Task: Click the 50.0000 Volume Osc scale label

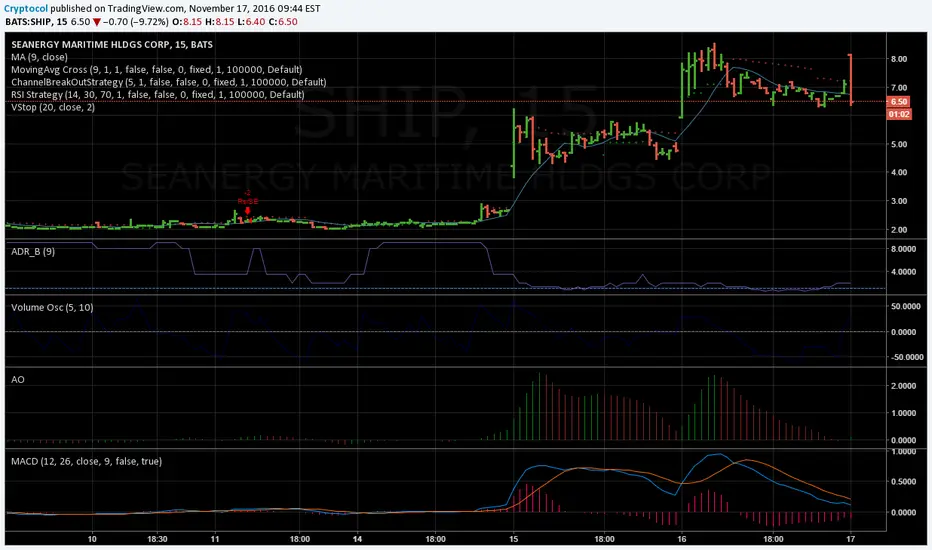Action: click(x=907, y=306)
